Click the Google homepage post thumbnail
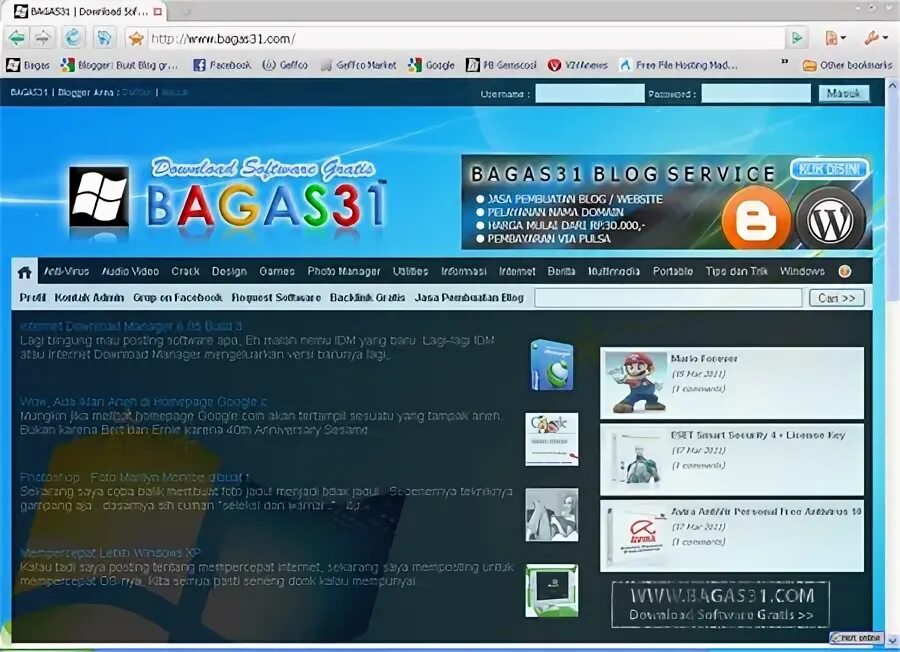The width and height of the screenshot is (900, 652). click(x=552, y=439)
